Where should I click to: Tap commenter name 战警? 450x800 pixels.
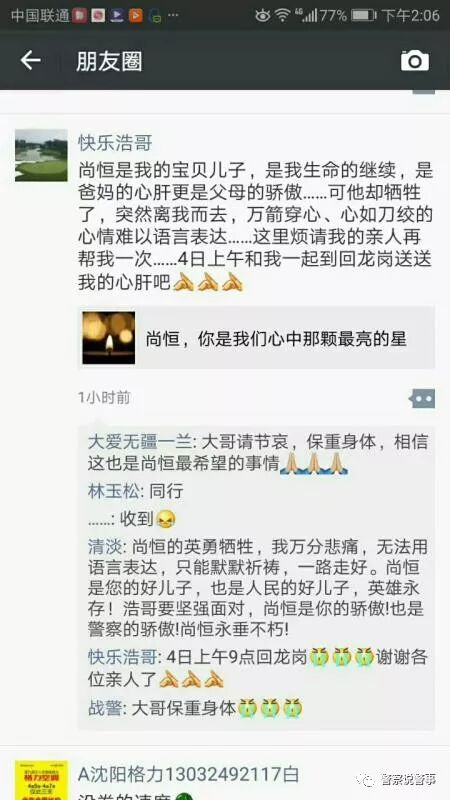tap(105, 708)
